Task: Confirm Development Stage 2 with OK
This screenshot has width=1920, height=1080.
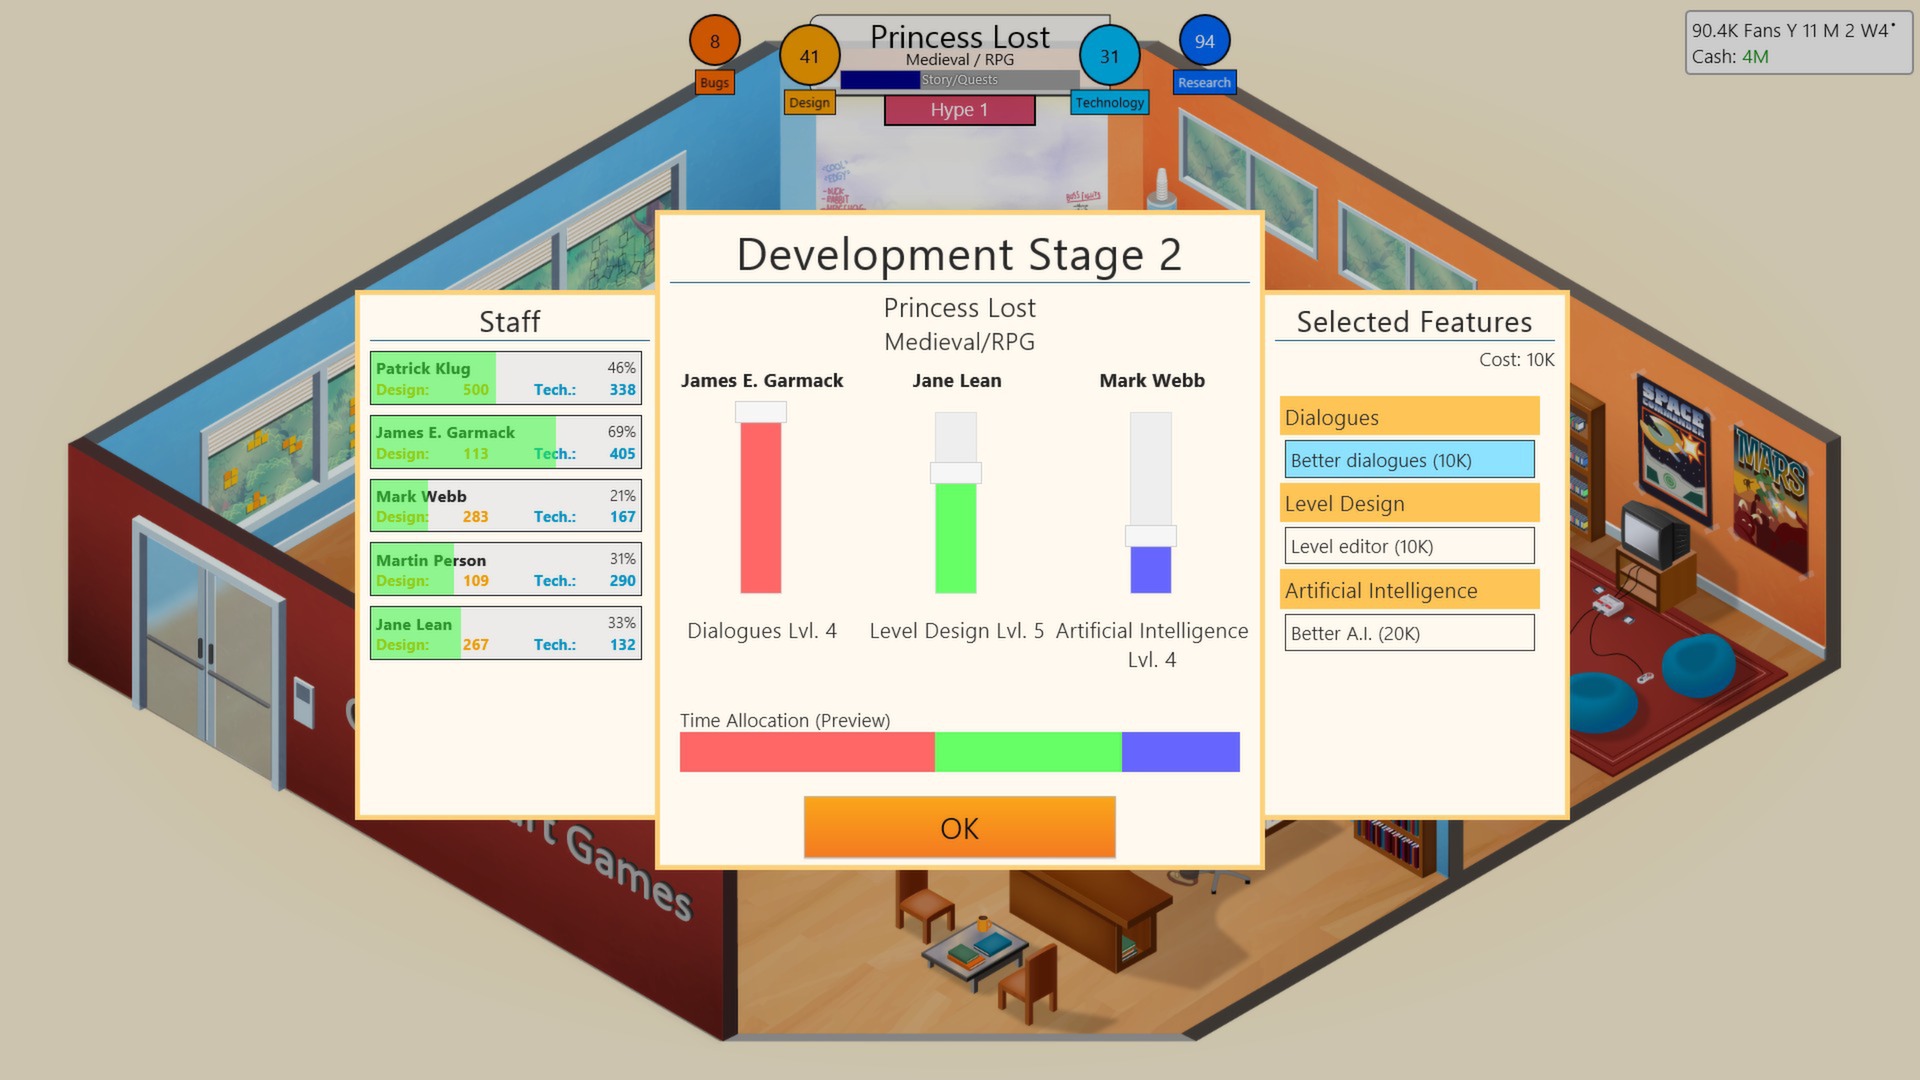Action: click(960, 827)
